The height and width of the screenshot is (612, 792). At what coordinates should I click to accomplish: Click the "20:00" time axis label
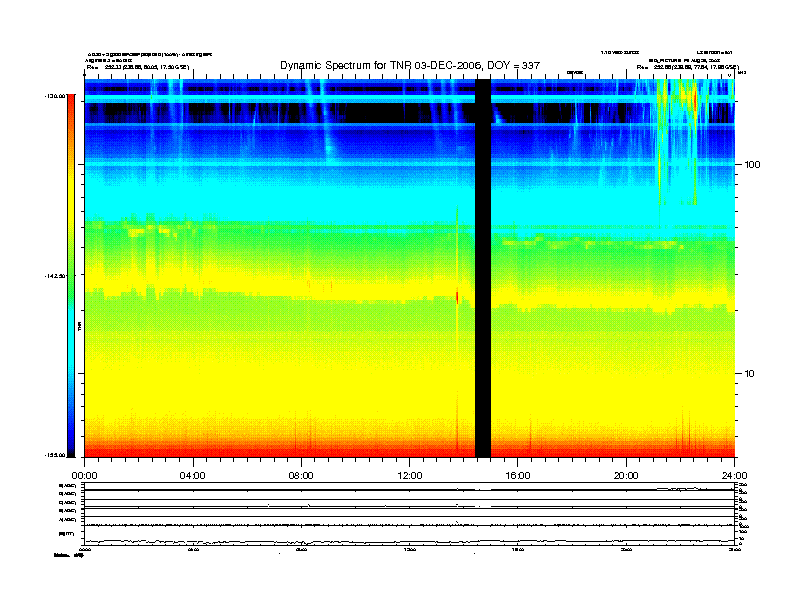[626, 476]
